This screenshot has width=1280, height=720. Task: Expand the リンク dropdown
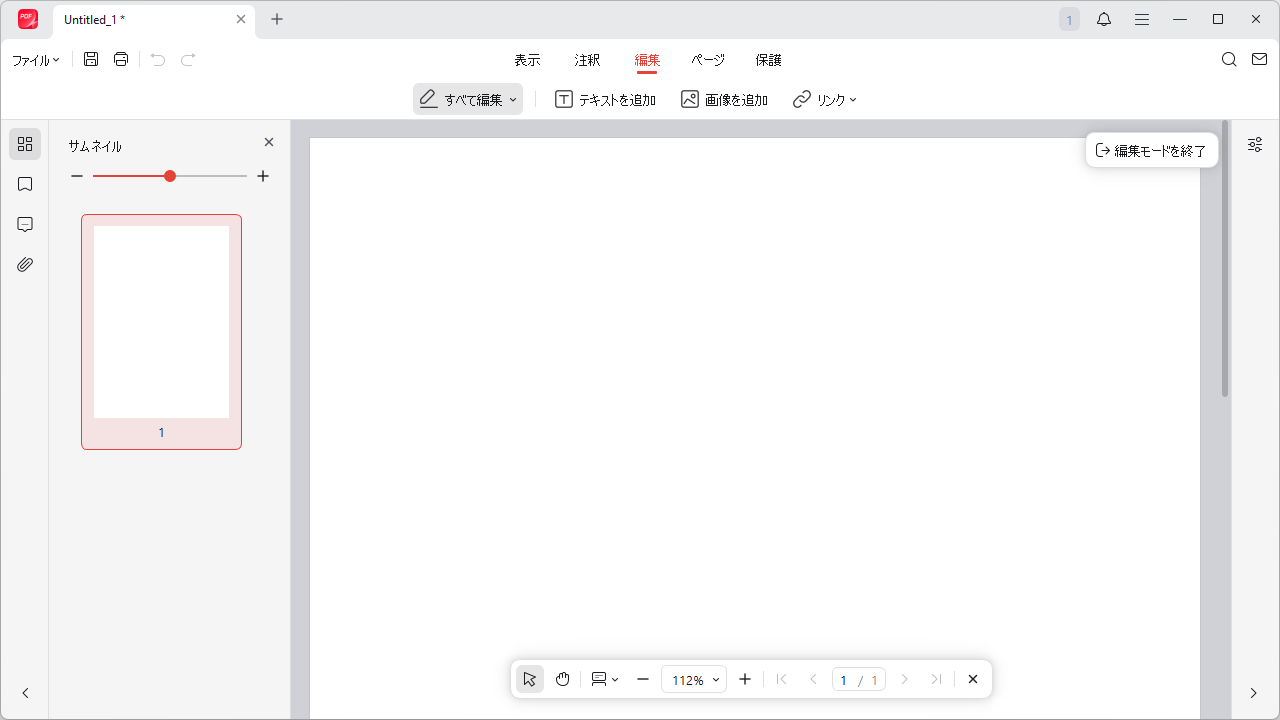pyautogui.click(x=825, y=100)
